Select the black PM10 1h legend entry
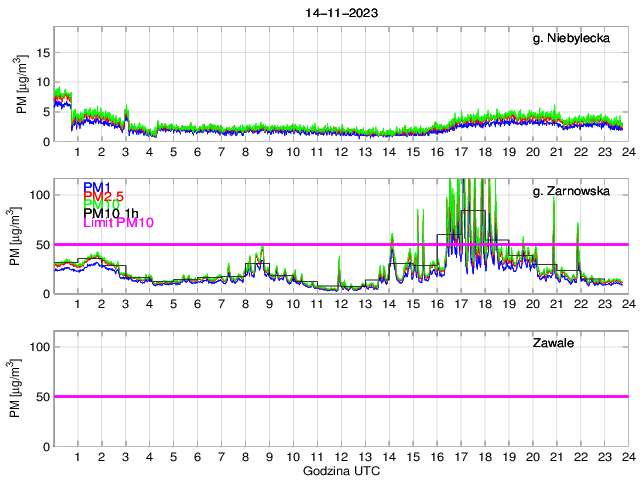640x480 pixels. [111, 213]
